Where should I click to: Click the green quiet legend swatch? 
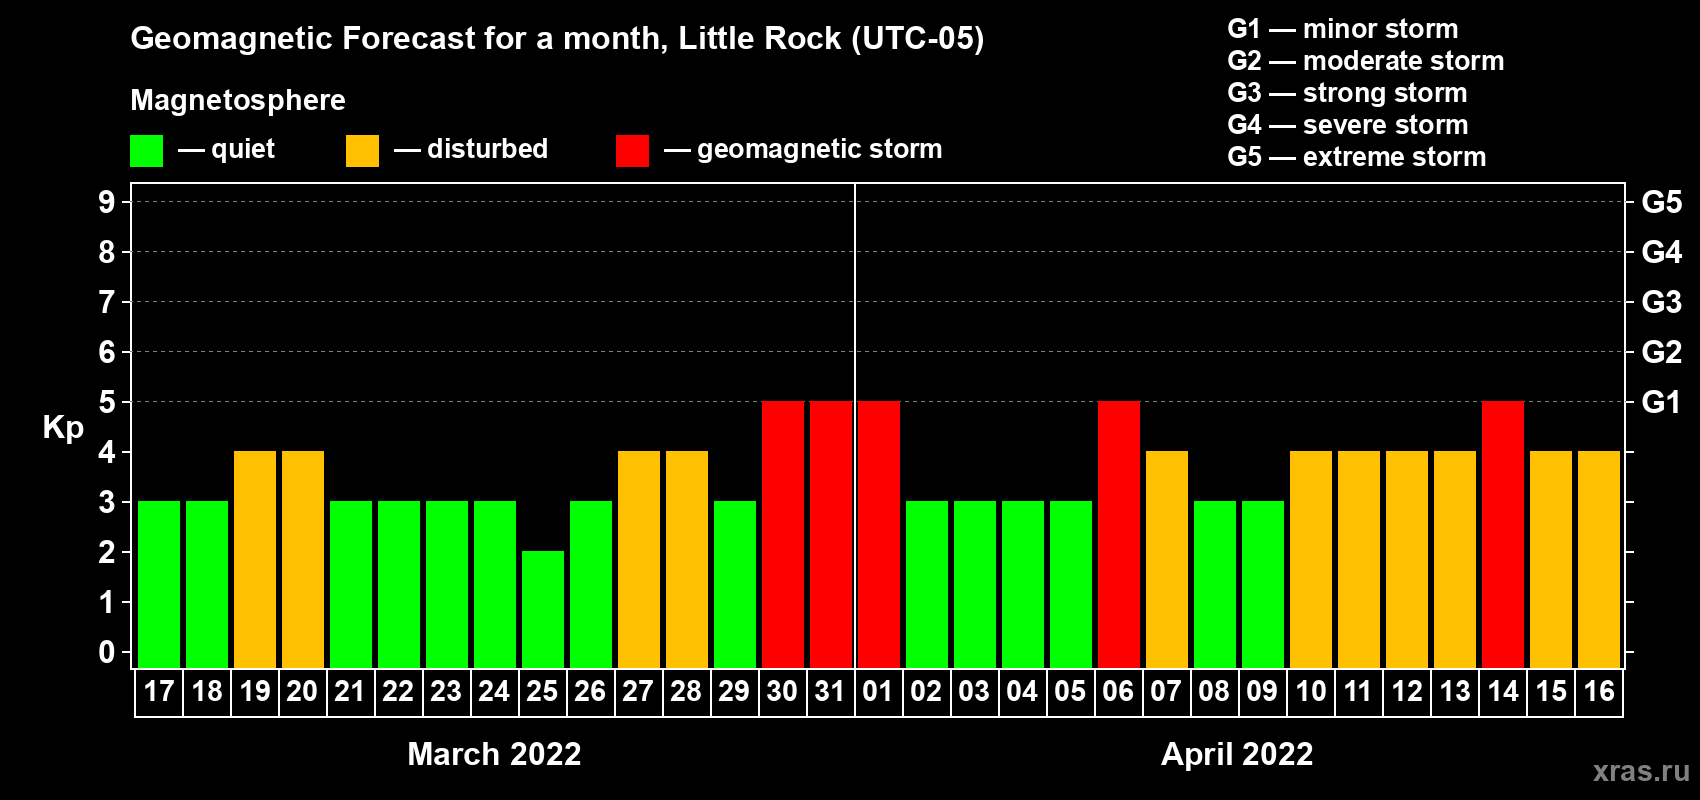[146, 151]
